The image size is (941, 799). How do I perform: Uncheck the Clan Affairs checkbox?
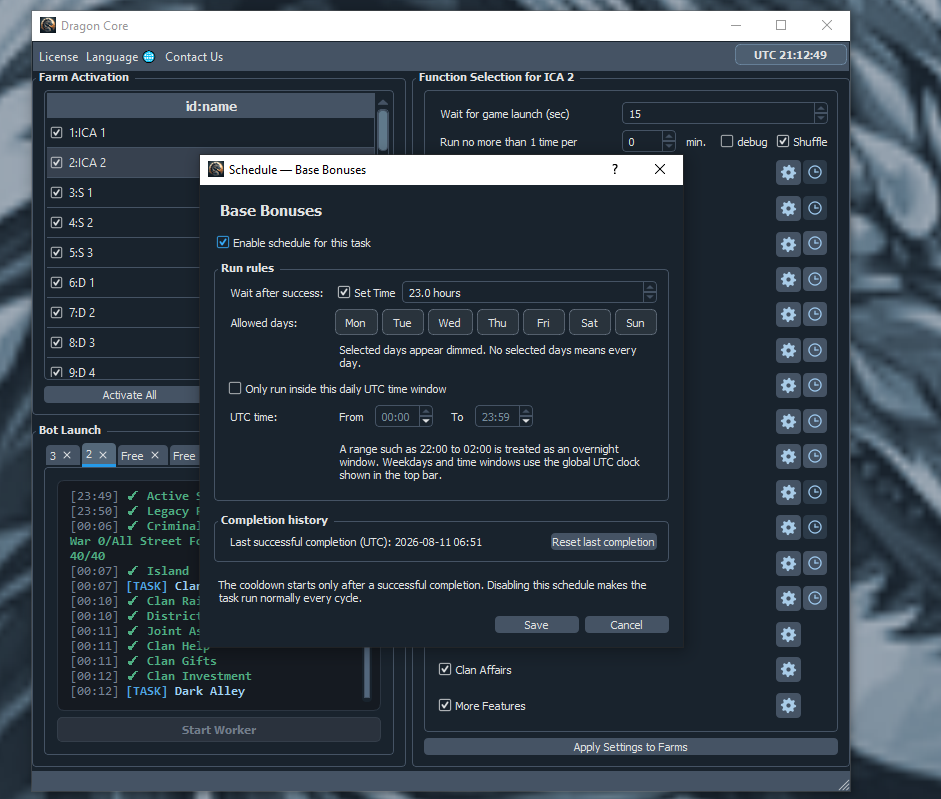pyautogui.click(x=445, y=669)
